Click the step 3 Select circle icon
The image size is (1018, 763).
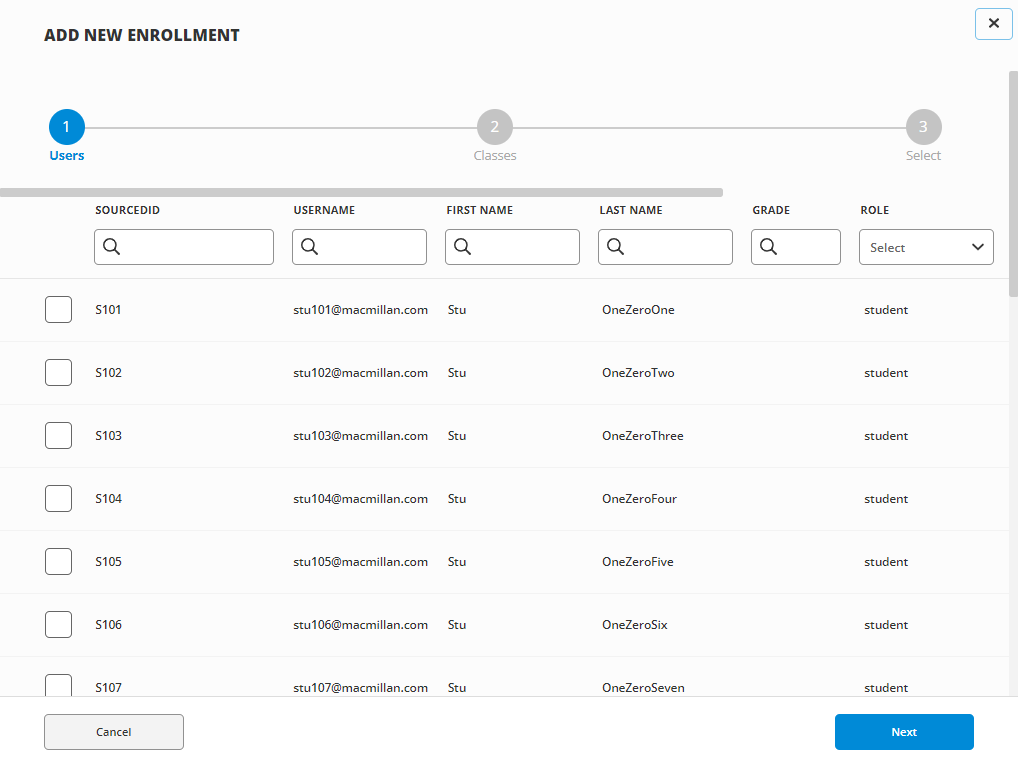click(x=923, y=127)
